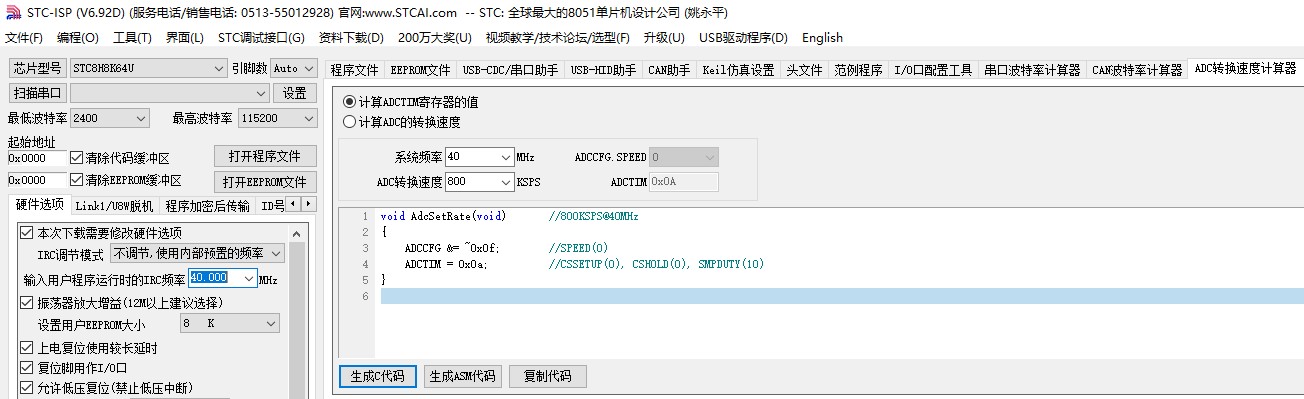Select the 串口波特率计算器 tab
Viewport: 1304px width, 399px height.
coord(1032,70)
